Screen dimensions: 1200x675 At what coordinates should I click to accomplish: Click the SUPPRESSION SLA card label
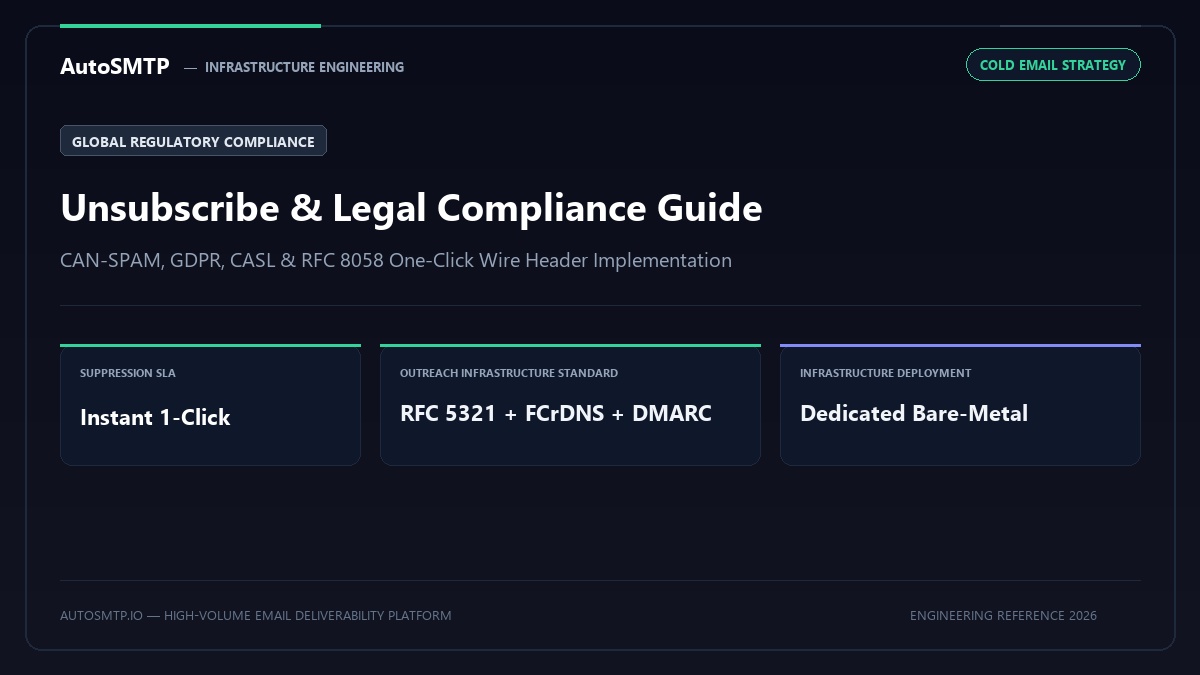click(x=128, y=373)
